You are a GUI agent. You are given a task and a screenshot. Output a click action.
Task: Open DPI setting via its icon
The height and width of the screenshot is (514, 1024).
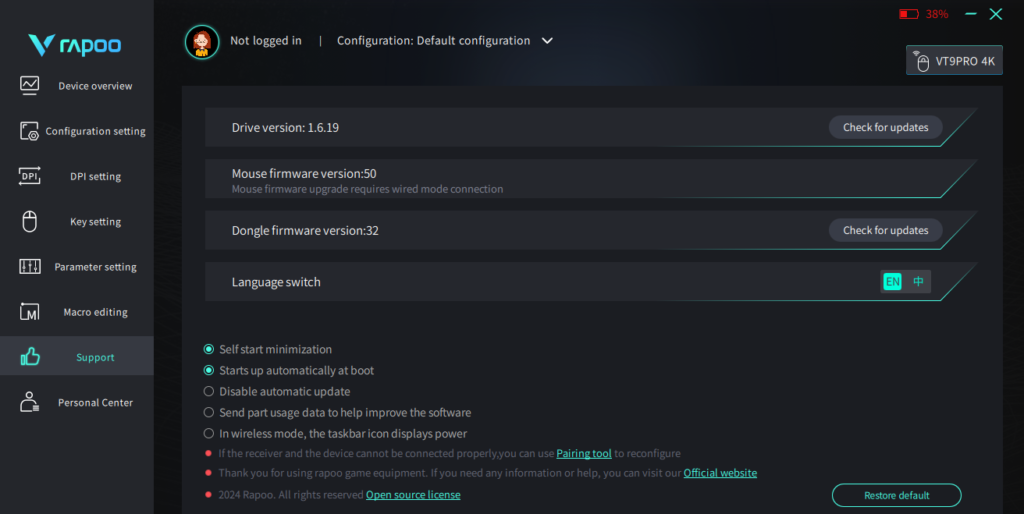coord(30,176)
